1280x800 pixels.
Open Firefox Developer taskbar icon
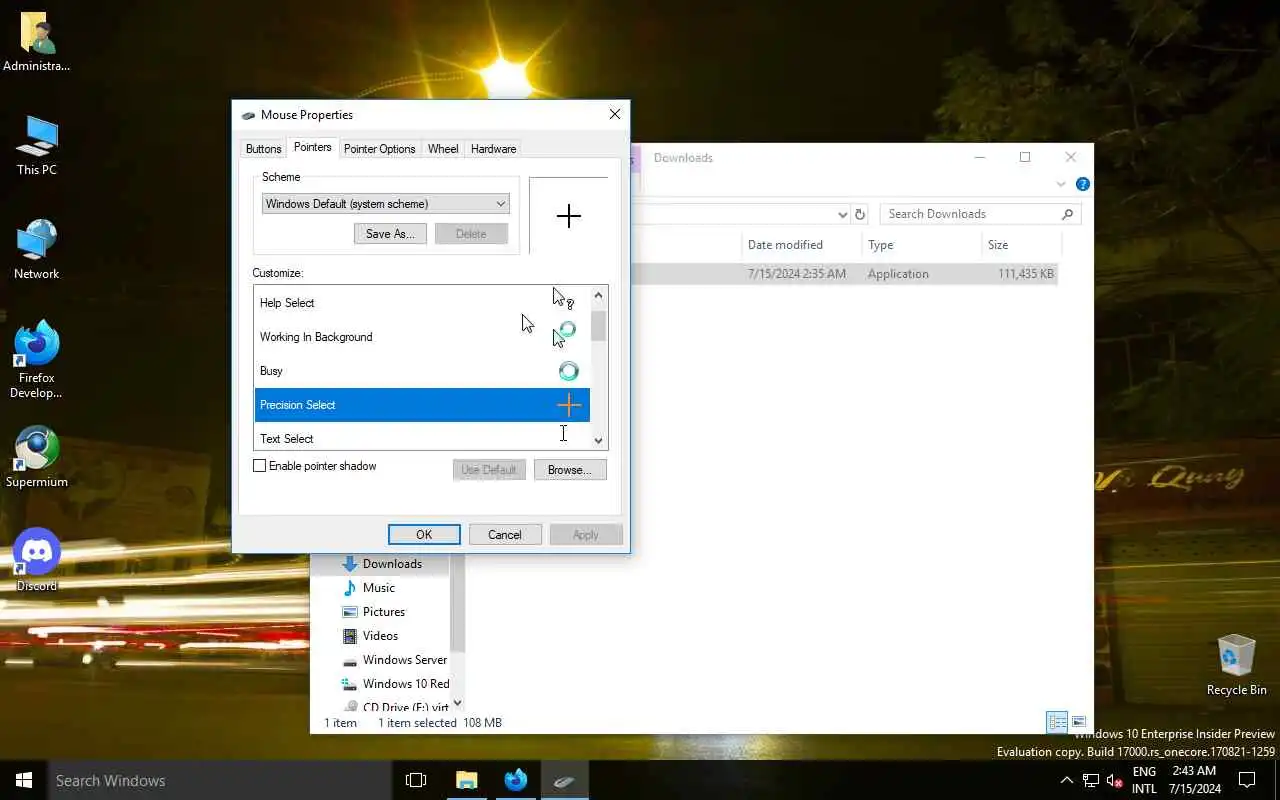(516, 780)
